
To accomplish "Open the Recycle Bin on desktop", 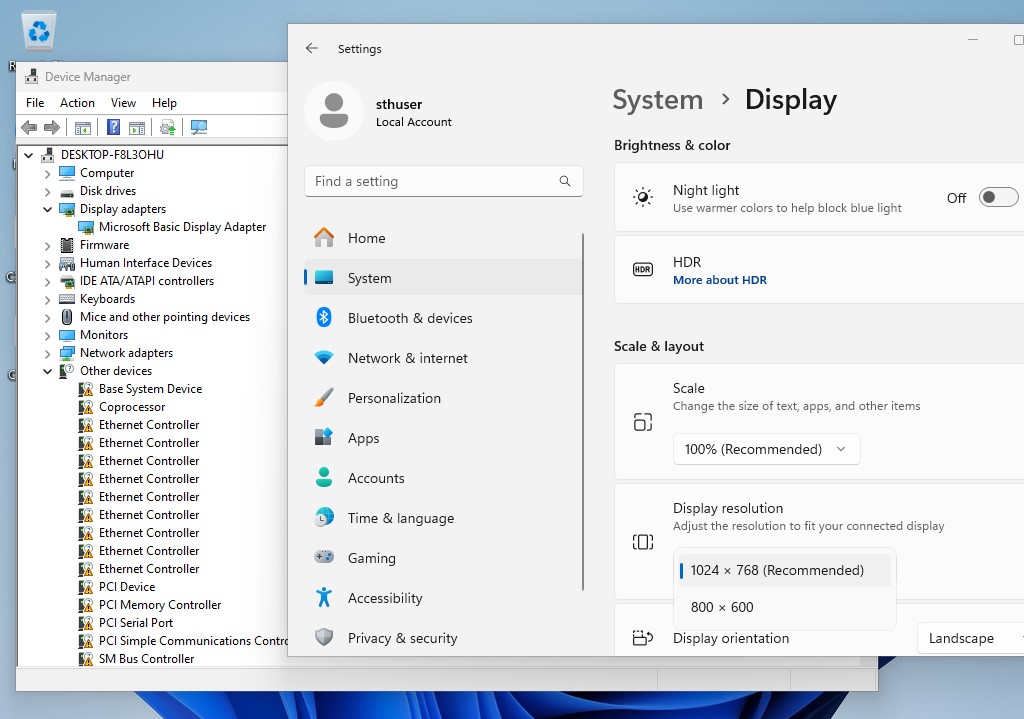I will pos(39,33).
